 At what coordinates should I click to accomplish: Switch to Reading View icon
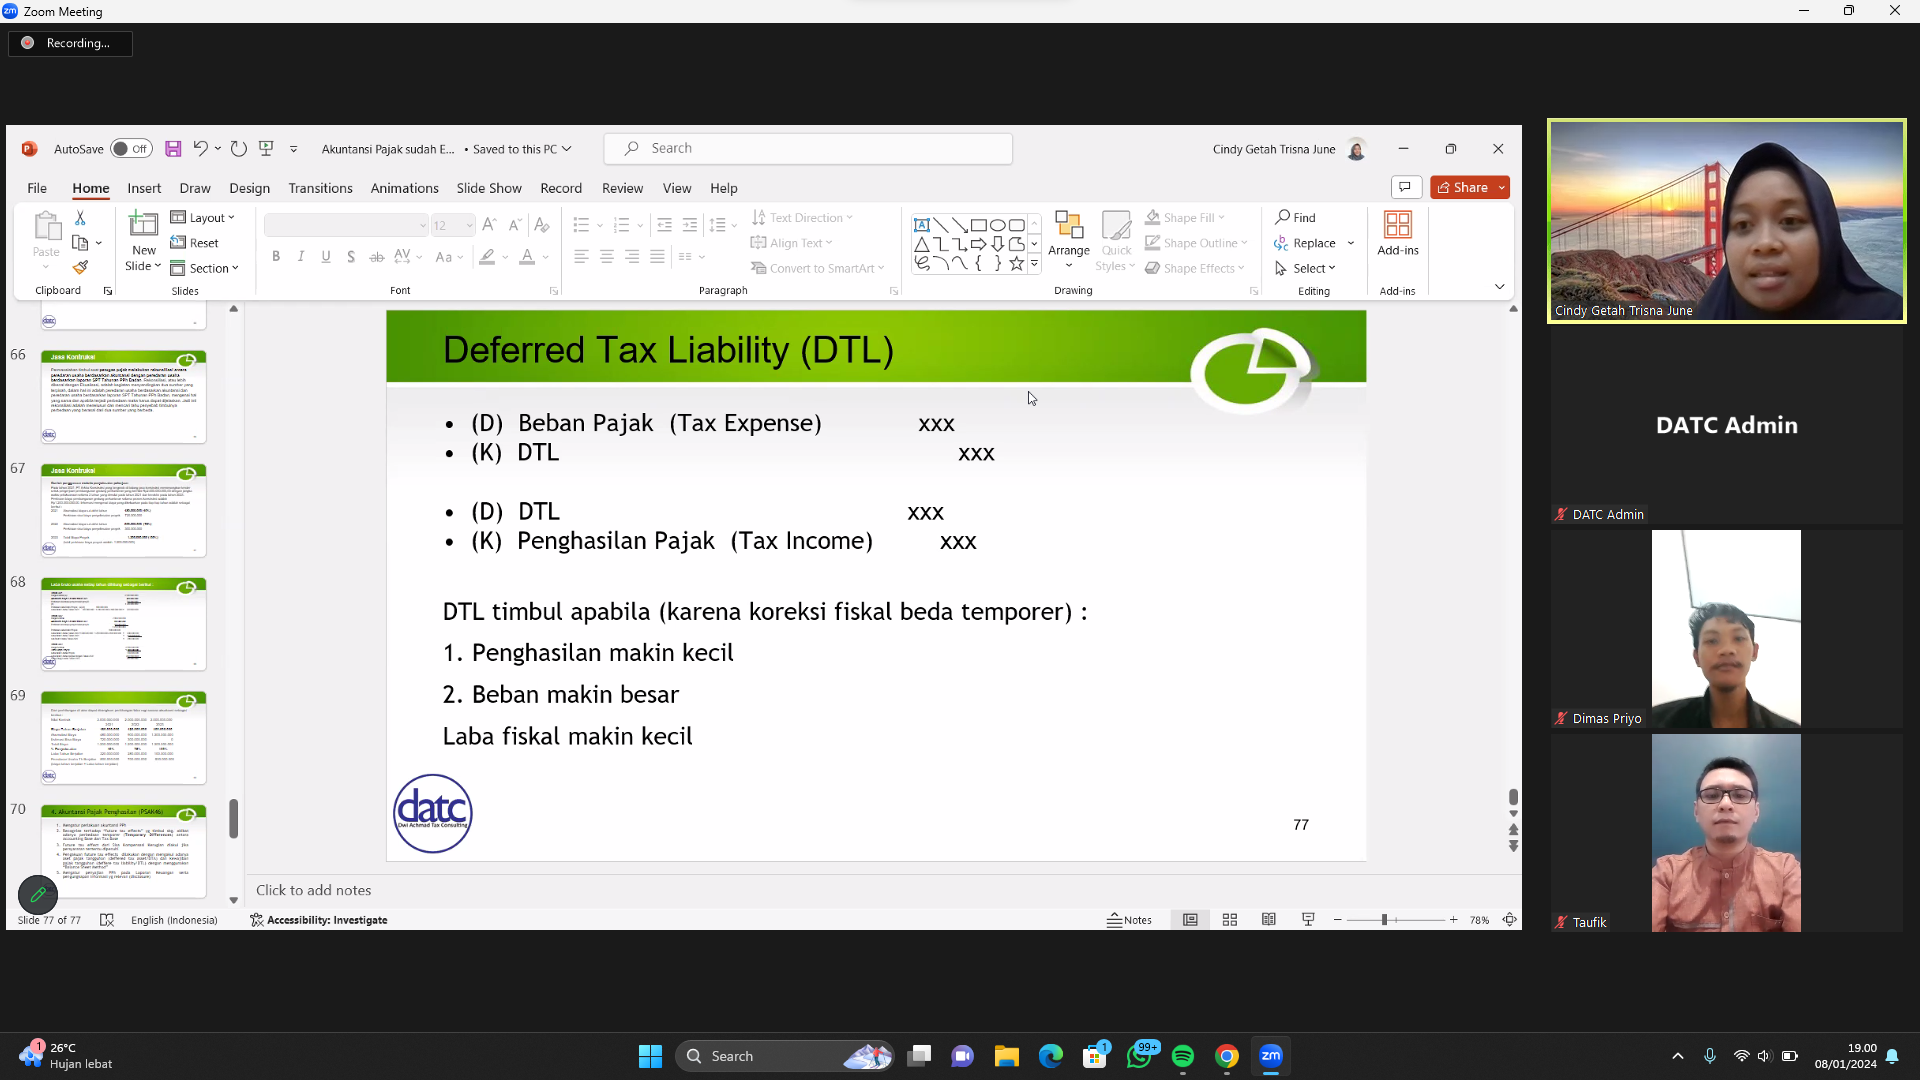click(1269, 920)
